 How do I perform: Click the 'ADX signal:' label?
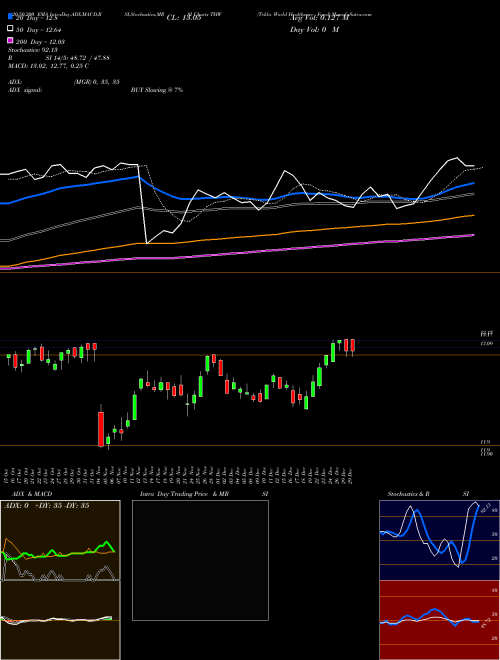pyautogui.click(x=25, y=90)
